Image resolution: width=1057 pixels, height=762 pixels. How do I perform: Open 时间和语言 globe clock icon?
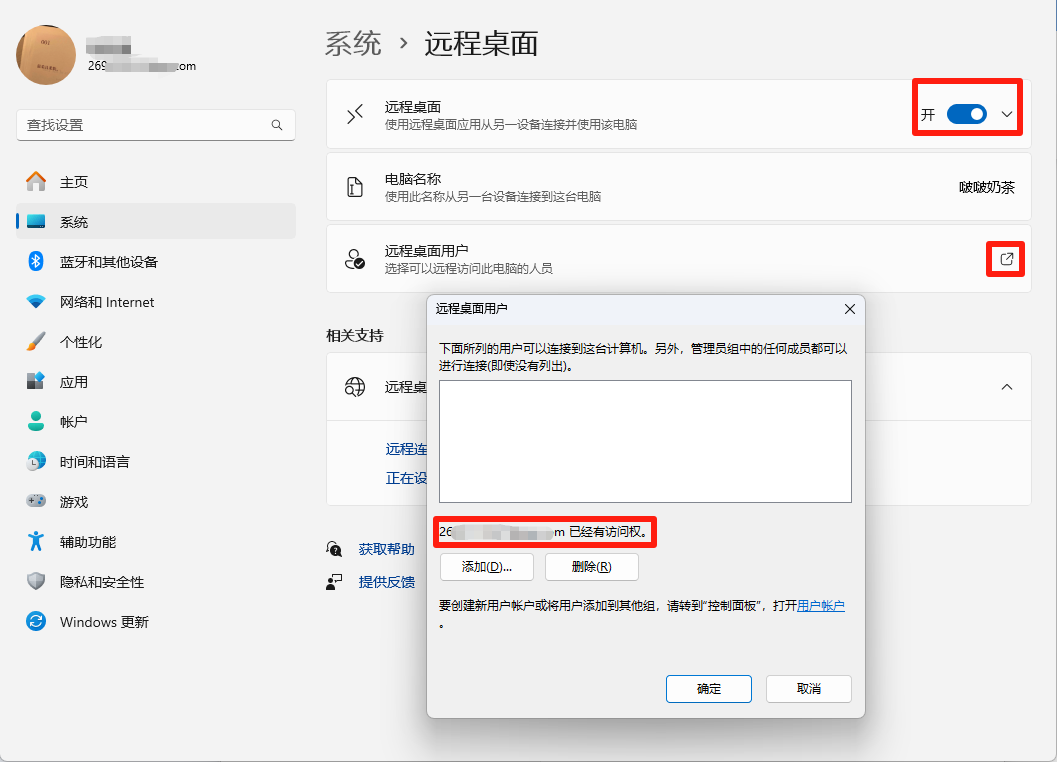pos(36,461)
